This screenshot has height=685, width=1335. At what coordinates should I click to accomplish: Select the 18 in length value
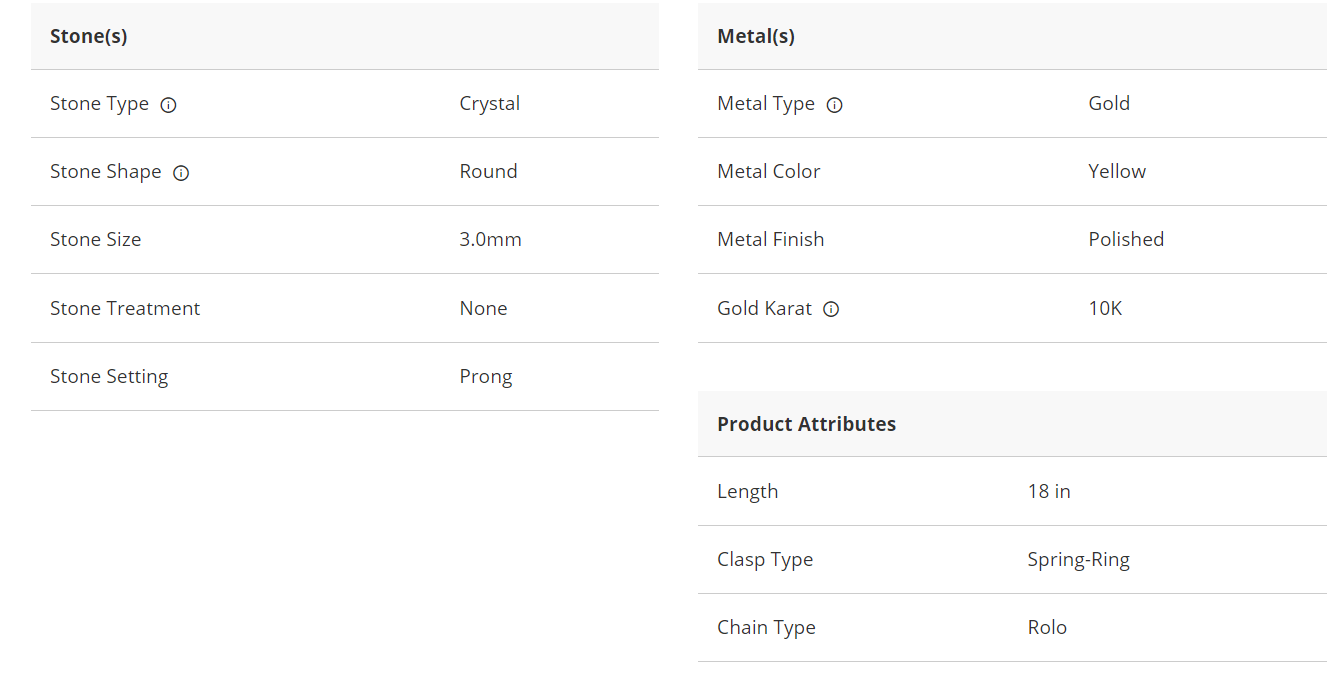pyautogui.click(x=1049, y=492)
